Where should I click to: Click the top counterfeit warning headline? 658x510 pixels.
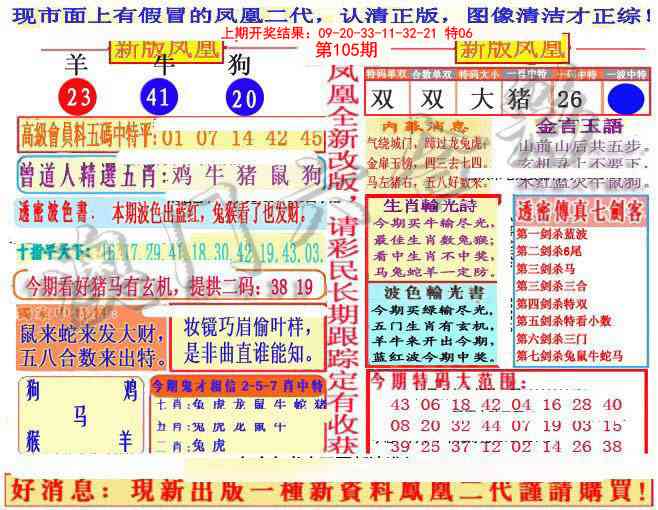pos(332,16)
